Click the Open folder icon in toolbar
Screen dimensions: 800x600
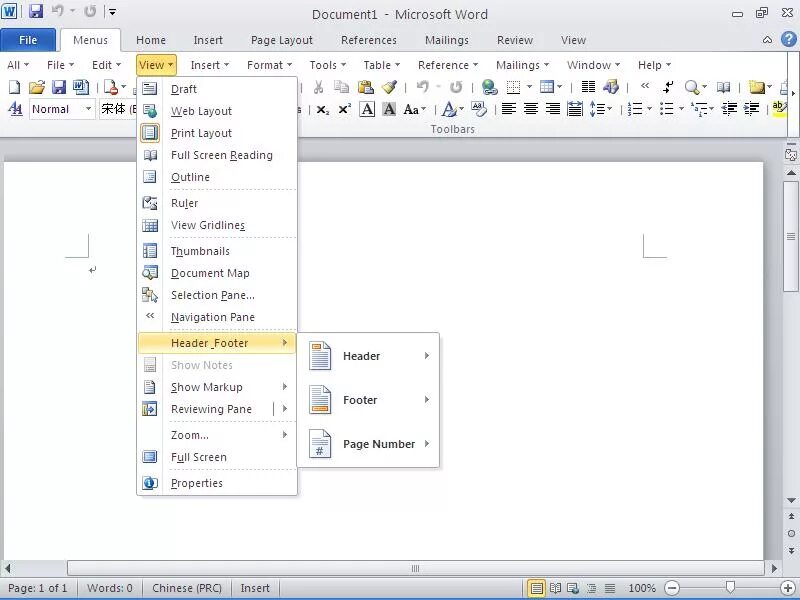coord(37,87)
